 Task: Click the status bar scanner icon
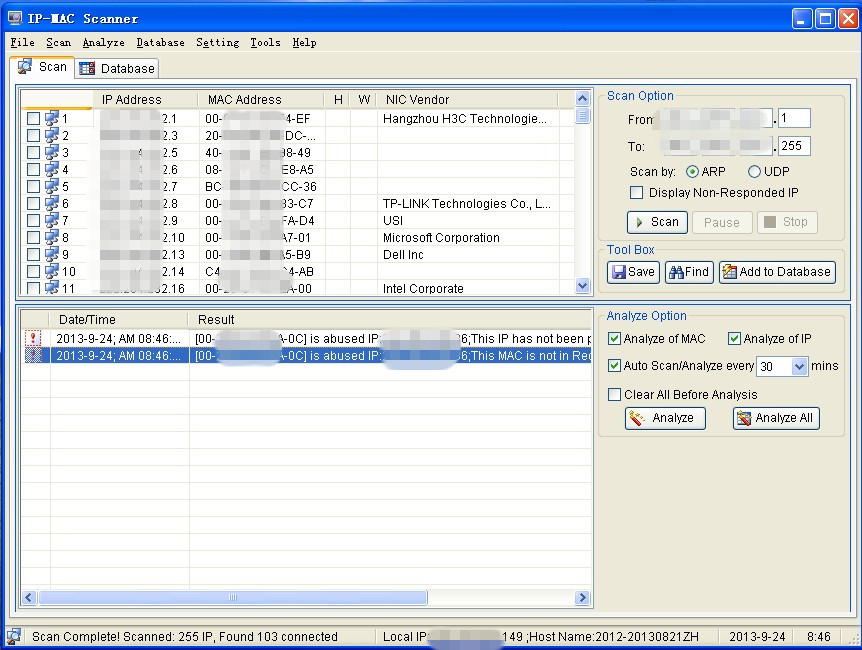(14, 636)
